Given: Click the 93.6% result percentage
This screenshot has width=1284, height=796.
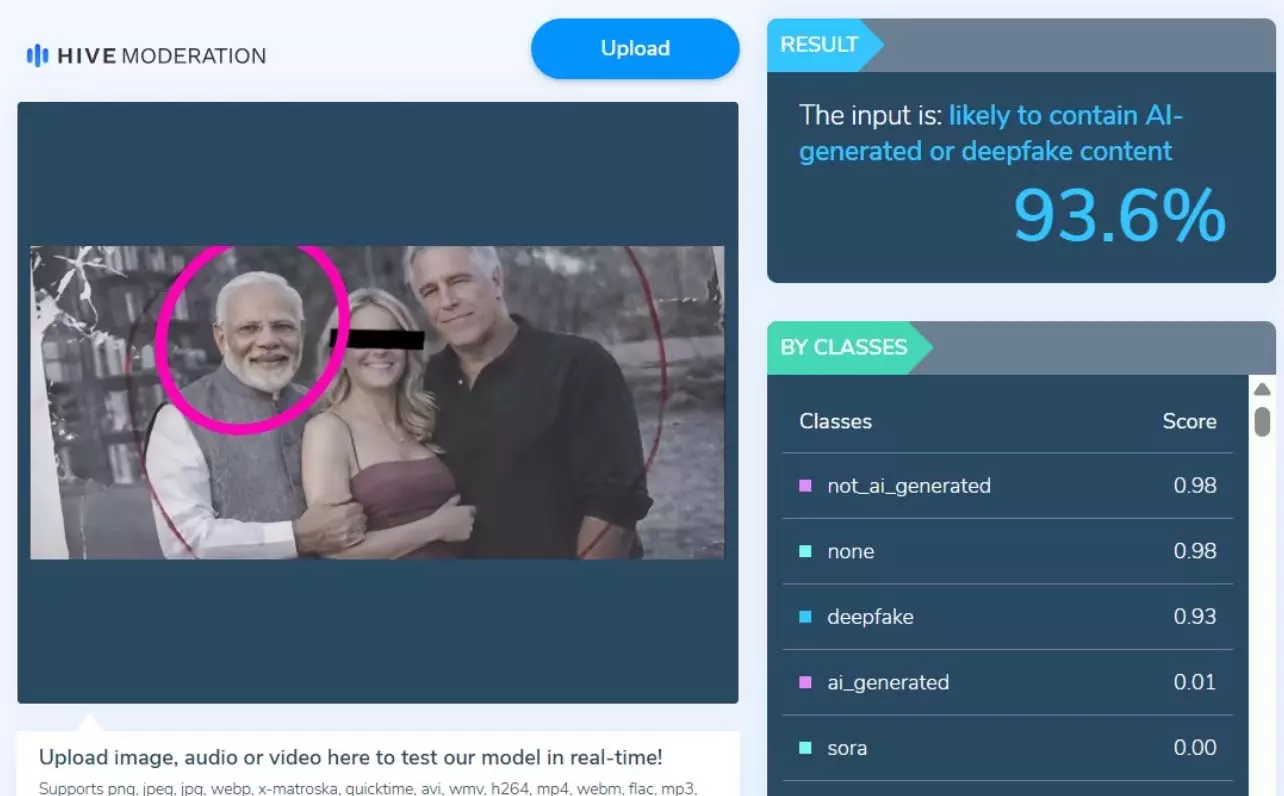Looking at the screenshot, I should click(x=1119, y=216).
